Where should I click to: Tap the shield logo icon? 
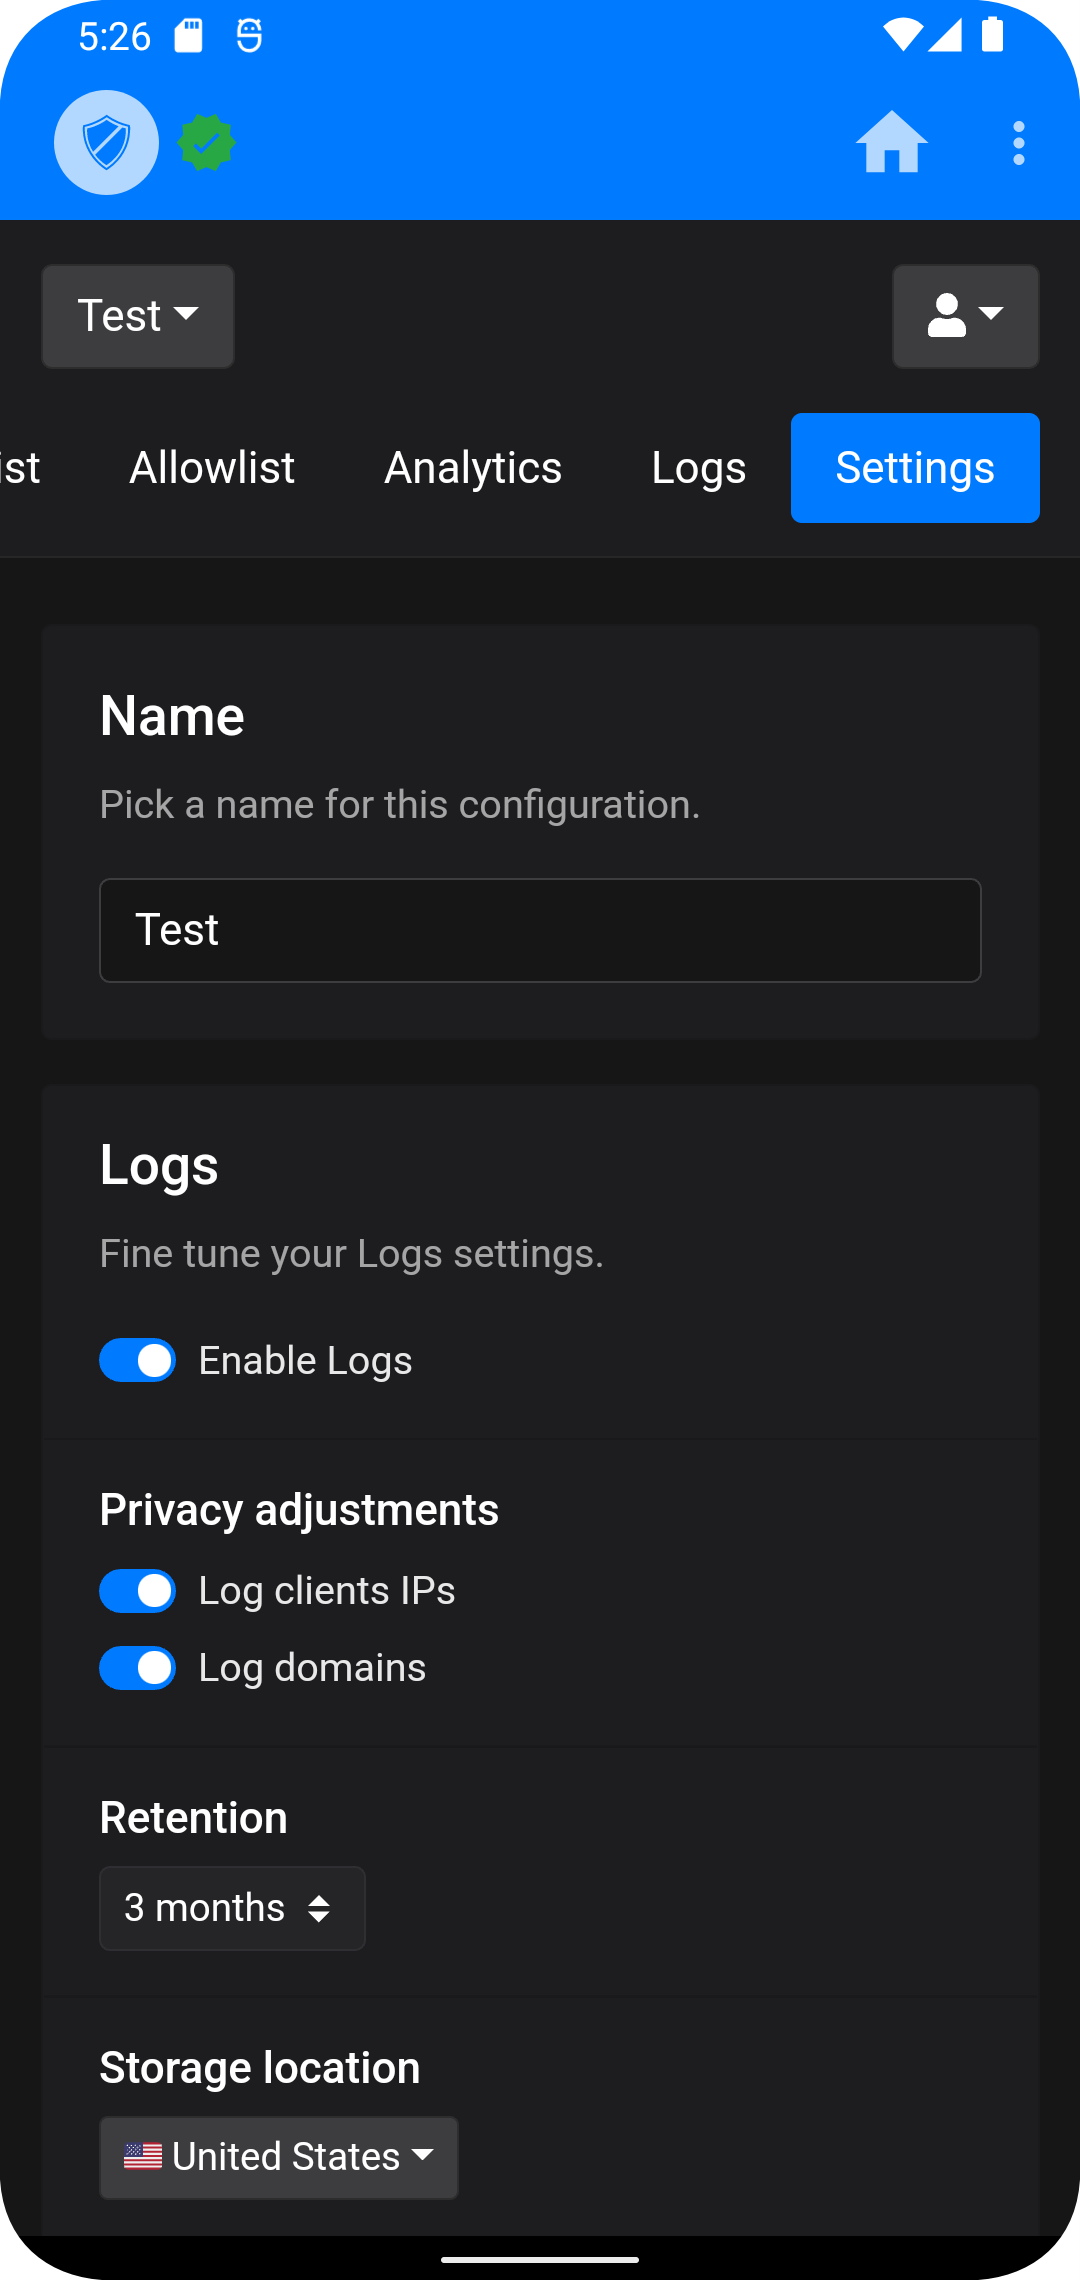point(106,143)
